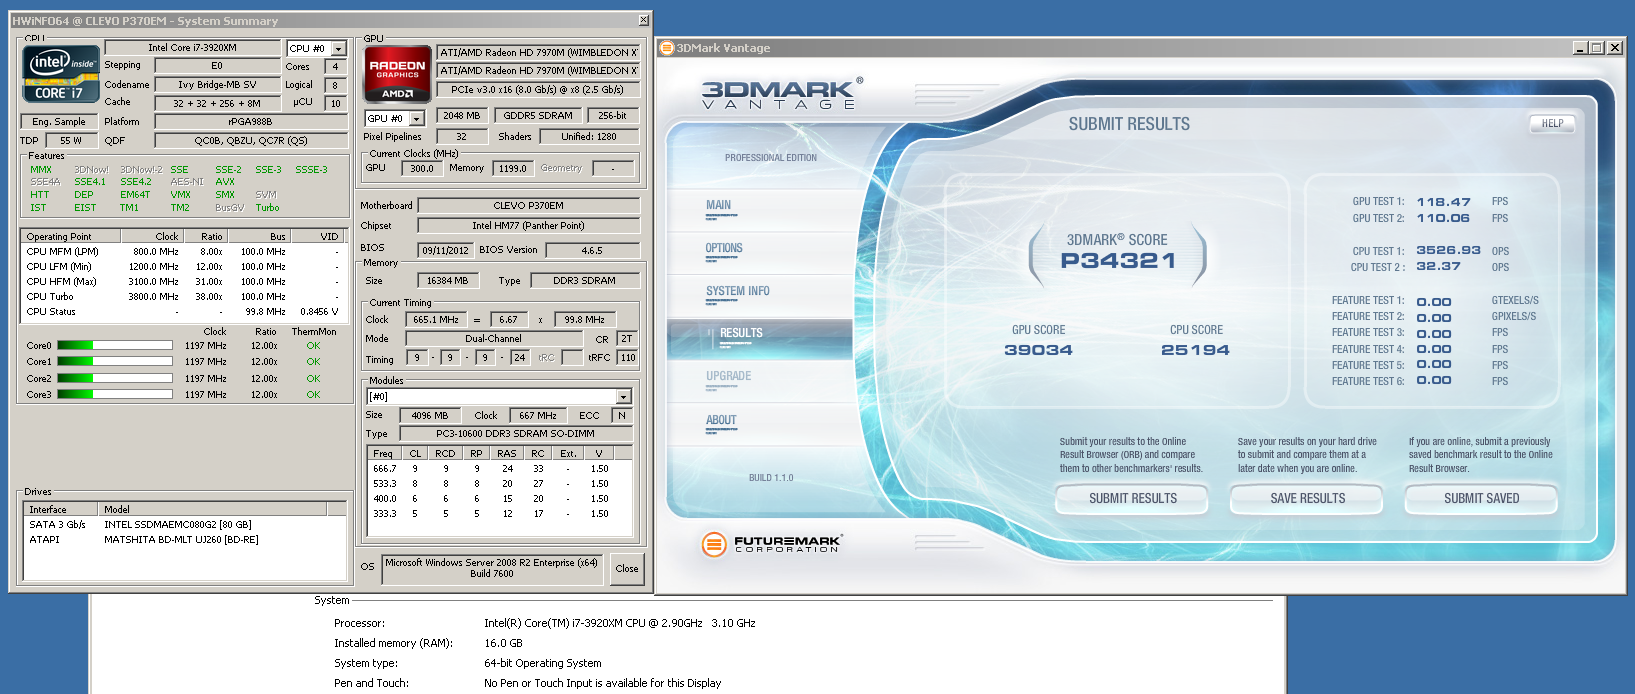1635x694 pixels.
Task: Click the first ATI/AMD Radeon HD 7970M field
Action: tap(539, 52)
